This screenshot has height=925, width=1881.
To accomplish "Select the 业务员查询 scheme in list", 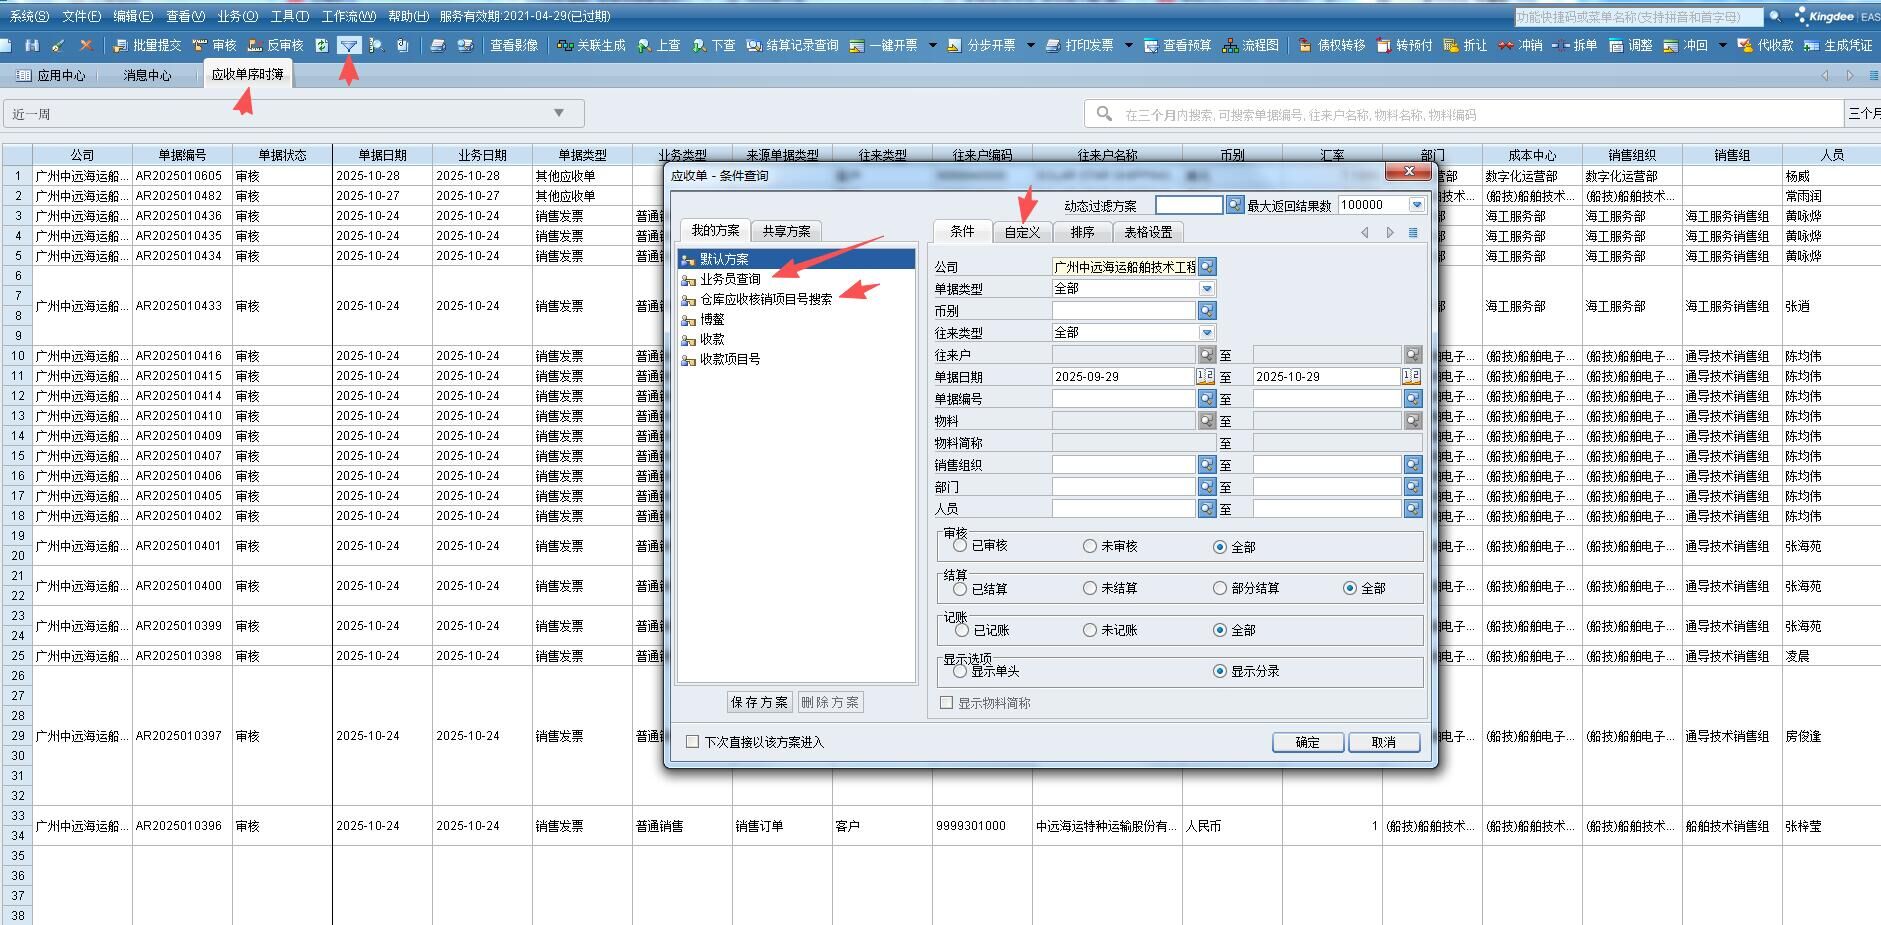I will [730, 279].
